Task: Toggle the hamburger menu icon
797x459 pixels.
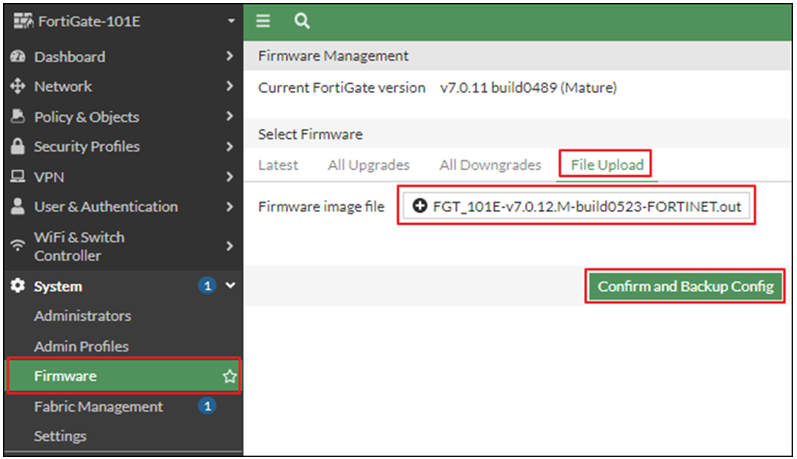Action: 263,21
